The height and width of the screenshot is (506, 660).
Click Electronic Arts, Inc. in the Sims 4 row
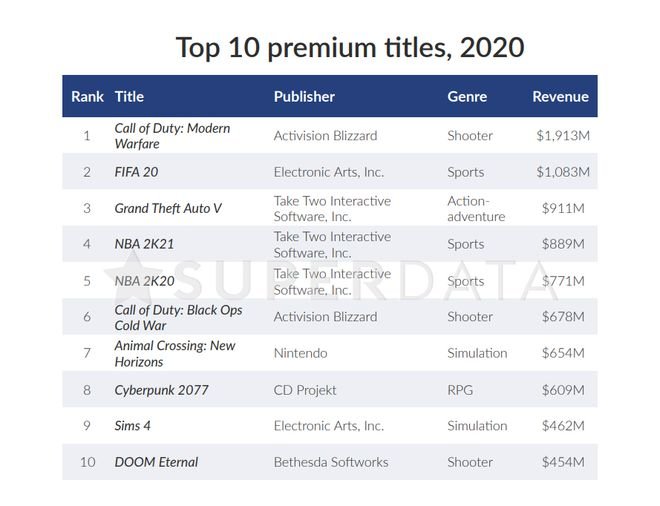329,426
